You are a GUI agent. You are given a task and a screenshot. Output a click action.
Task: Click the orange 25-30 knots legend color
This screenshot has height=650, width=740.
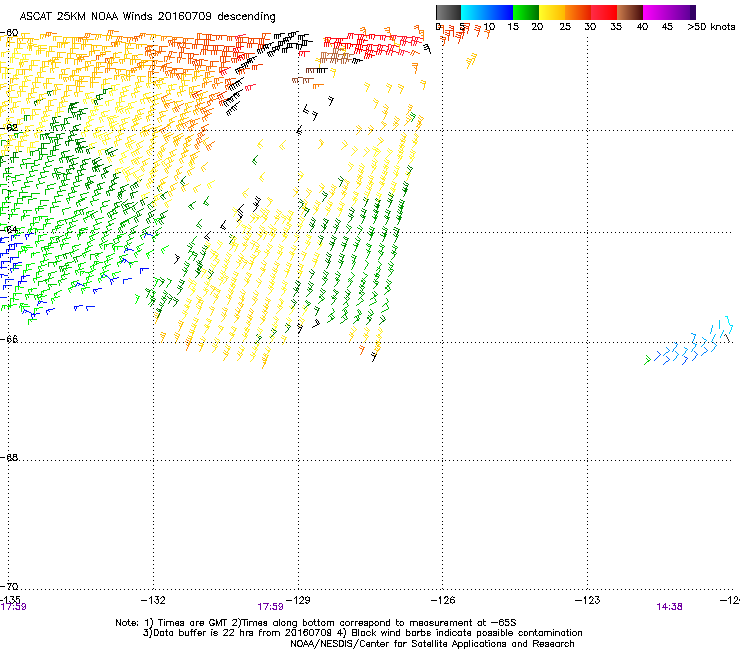tap(578, 12)
